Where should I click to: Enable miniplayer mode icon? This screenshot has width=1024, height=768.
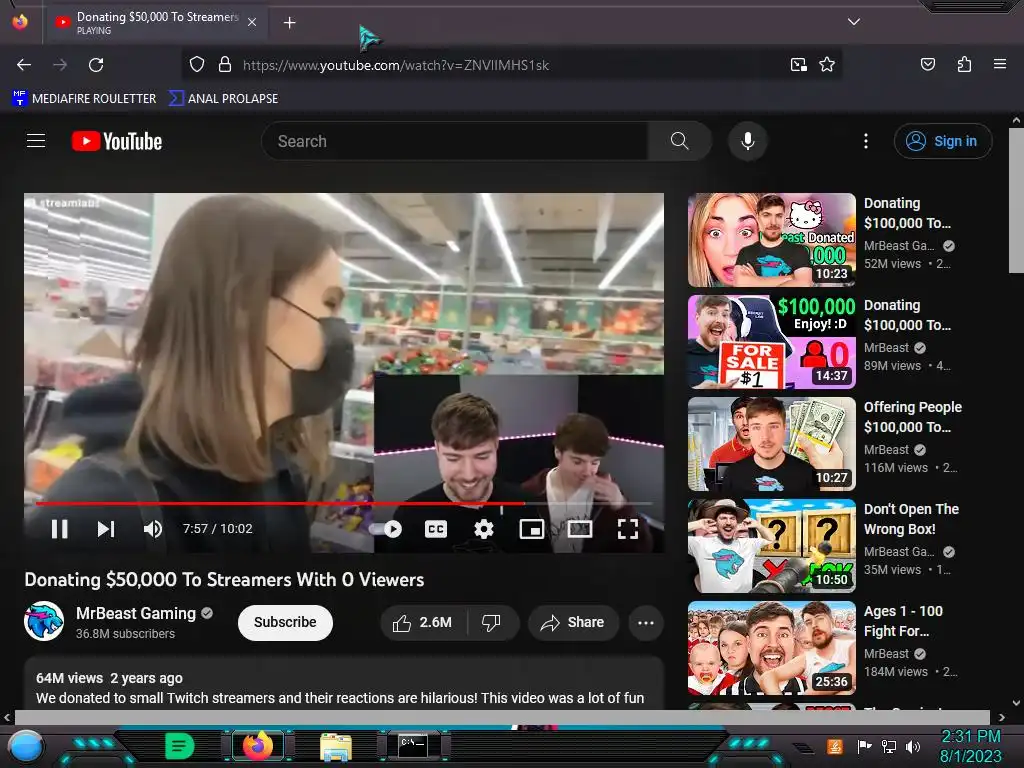pyautogui.click(x=532, y=529)
